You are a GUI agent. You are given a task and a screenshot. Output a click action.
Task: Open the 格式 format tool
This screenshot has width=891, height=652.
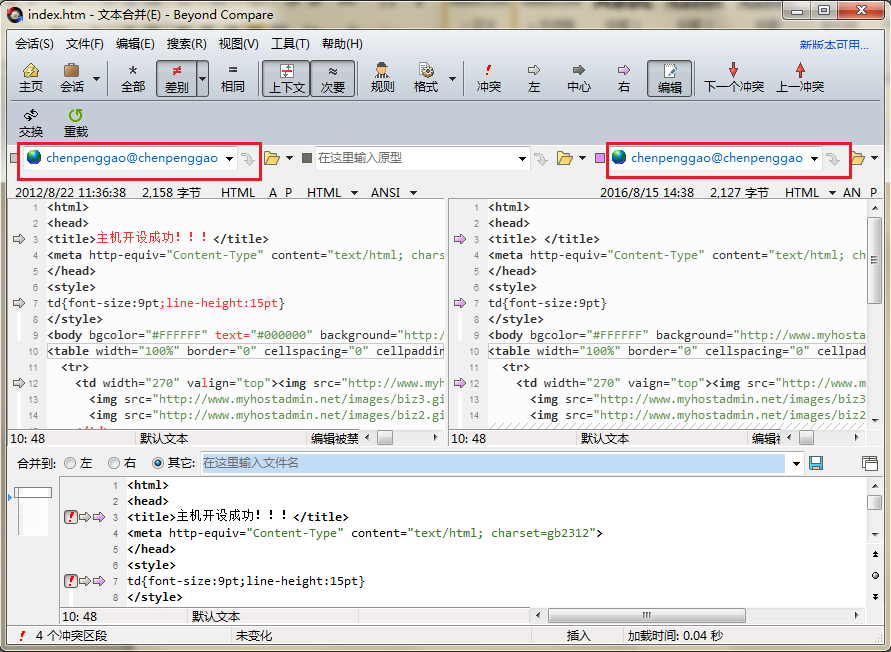point(426,78)
